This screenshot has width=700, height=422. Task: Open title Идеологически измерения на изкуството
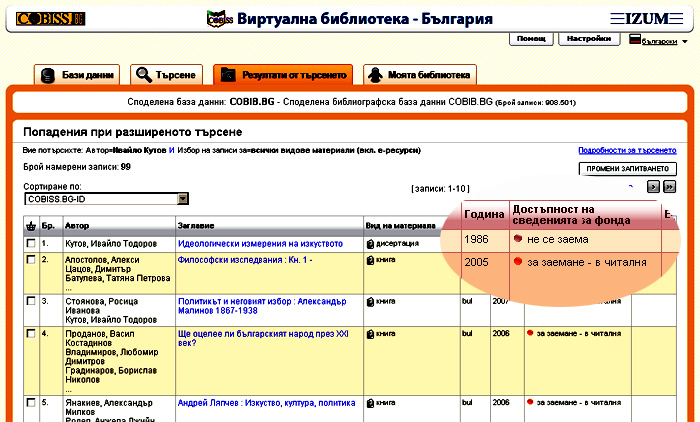tap(260, 244)
